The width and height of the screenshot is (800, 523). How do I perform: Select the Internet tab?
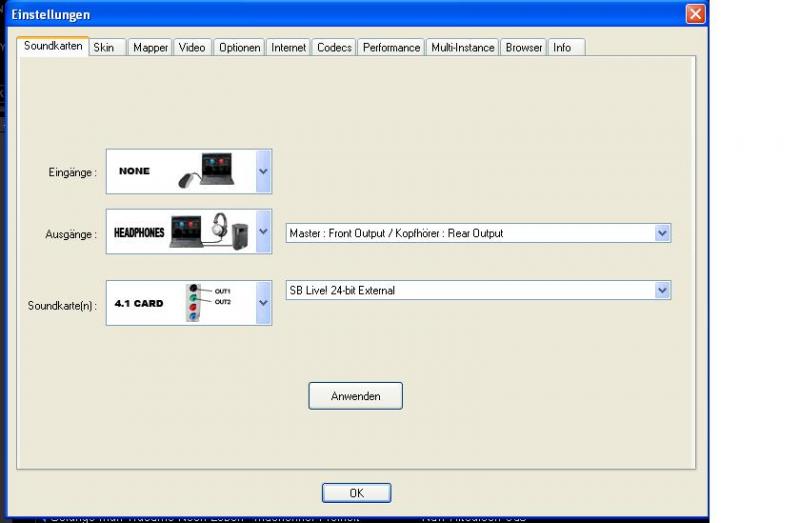288,47
